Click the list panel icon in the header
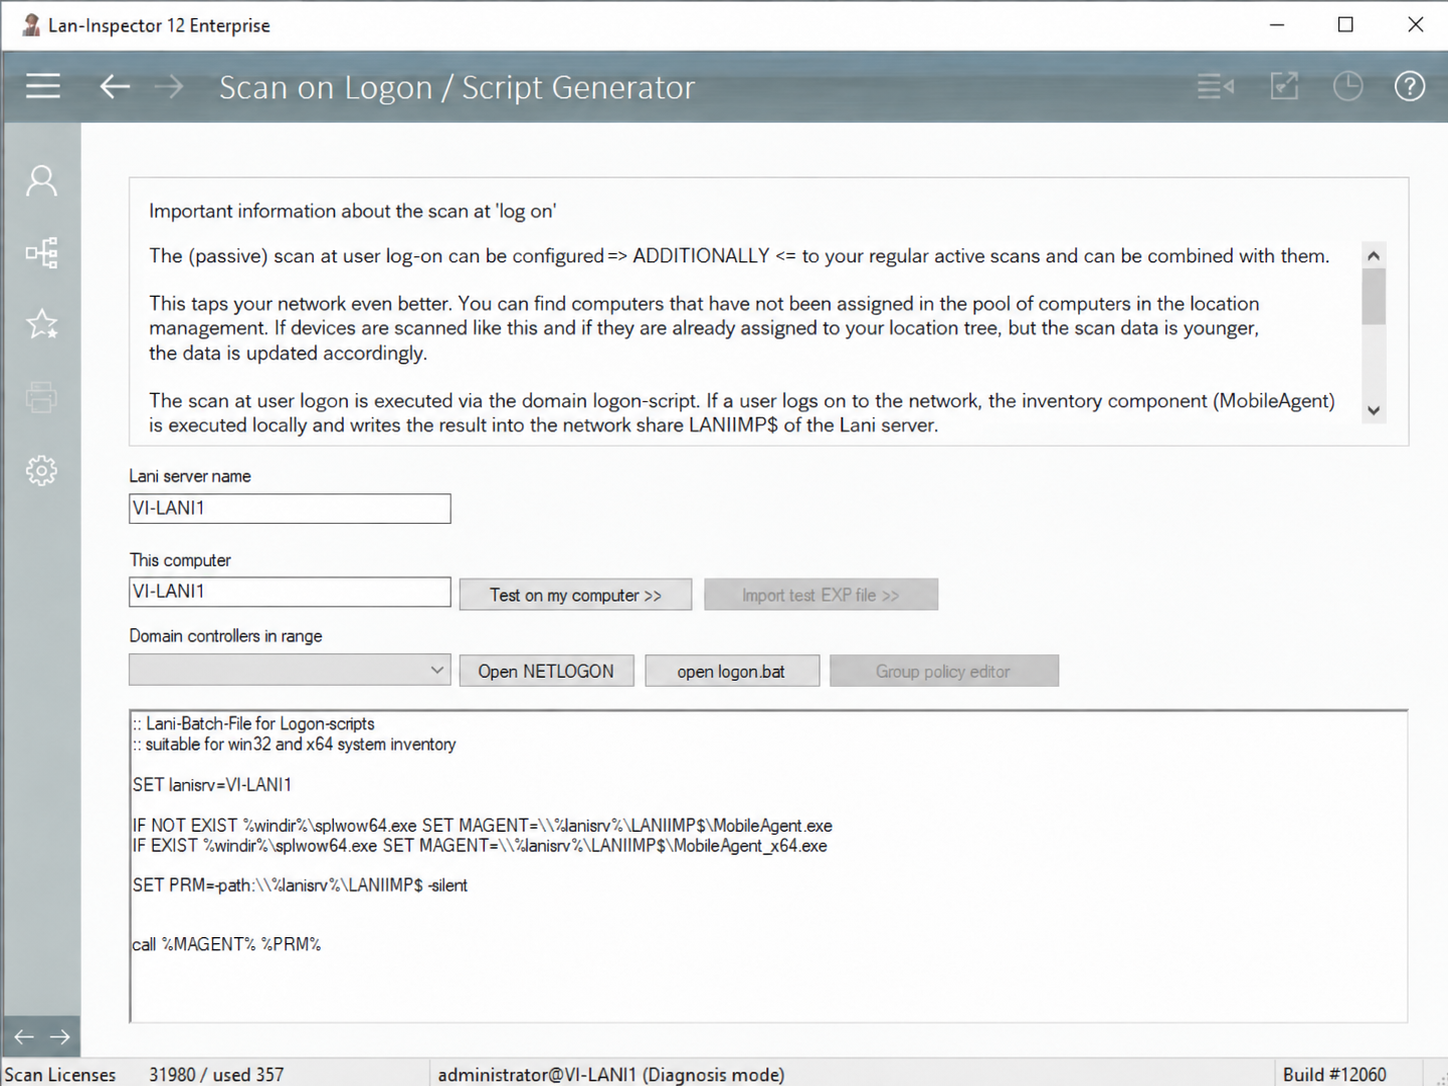The height and width of the screenshot is (1086, 1448). tap(1216, 87)
